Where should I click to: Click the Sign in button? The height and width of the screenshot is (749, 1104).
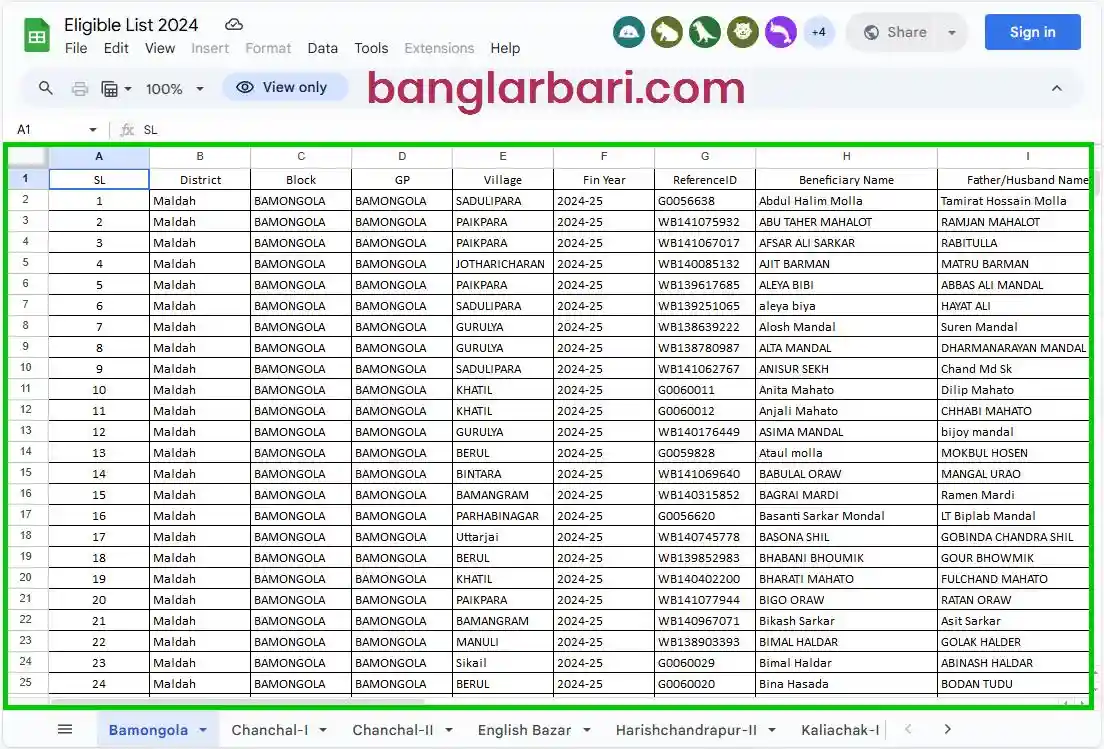(1032, 31)
